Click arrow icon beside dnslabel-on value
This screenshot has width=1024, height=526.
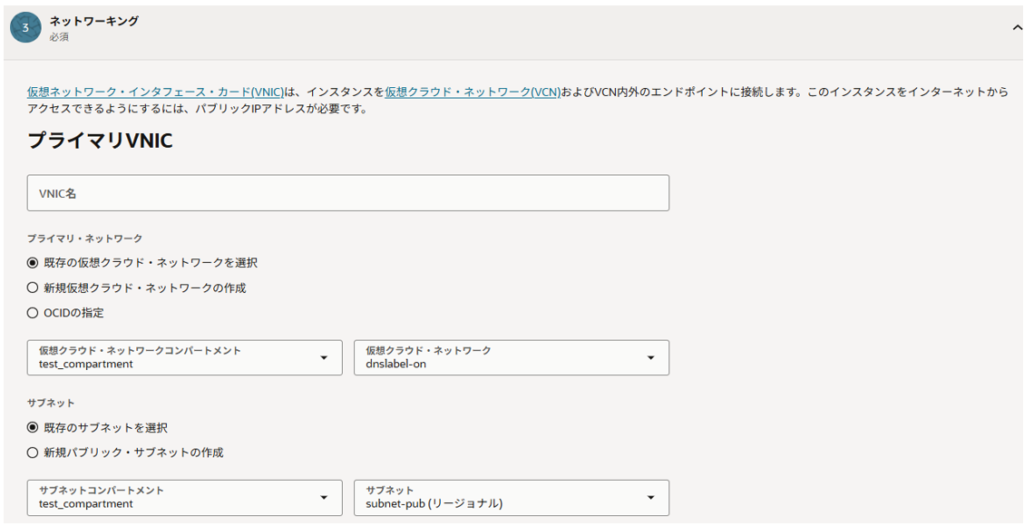coord(651,358)
